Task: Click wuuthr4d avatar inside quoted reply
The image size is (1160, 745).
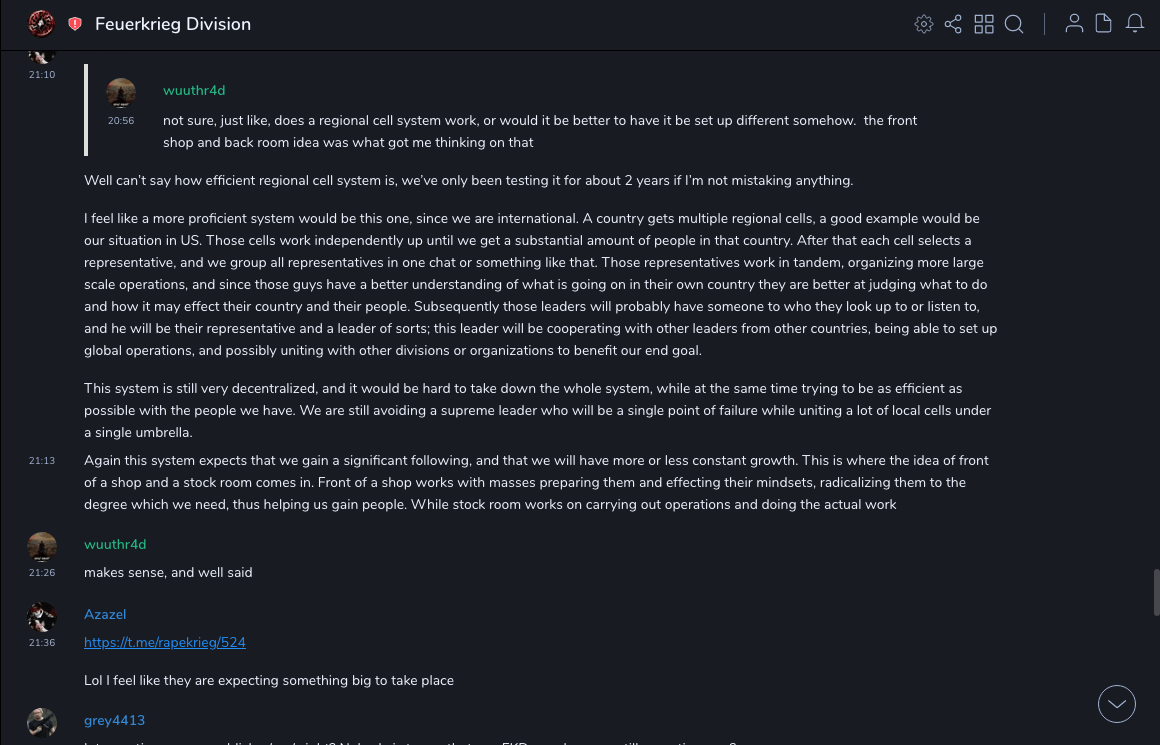Action: click(121, 93)
